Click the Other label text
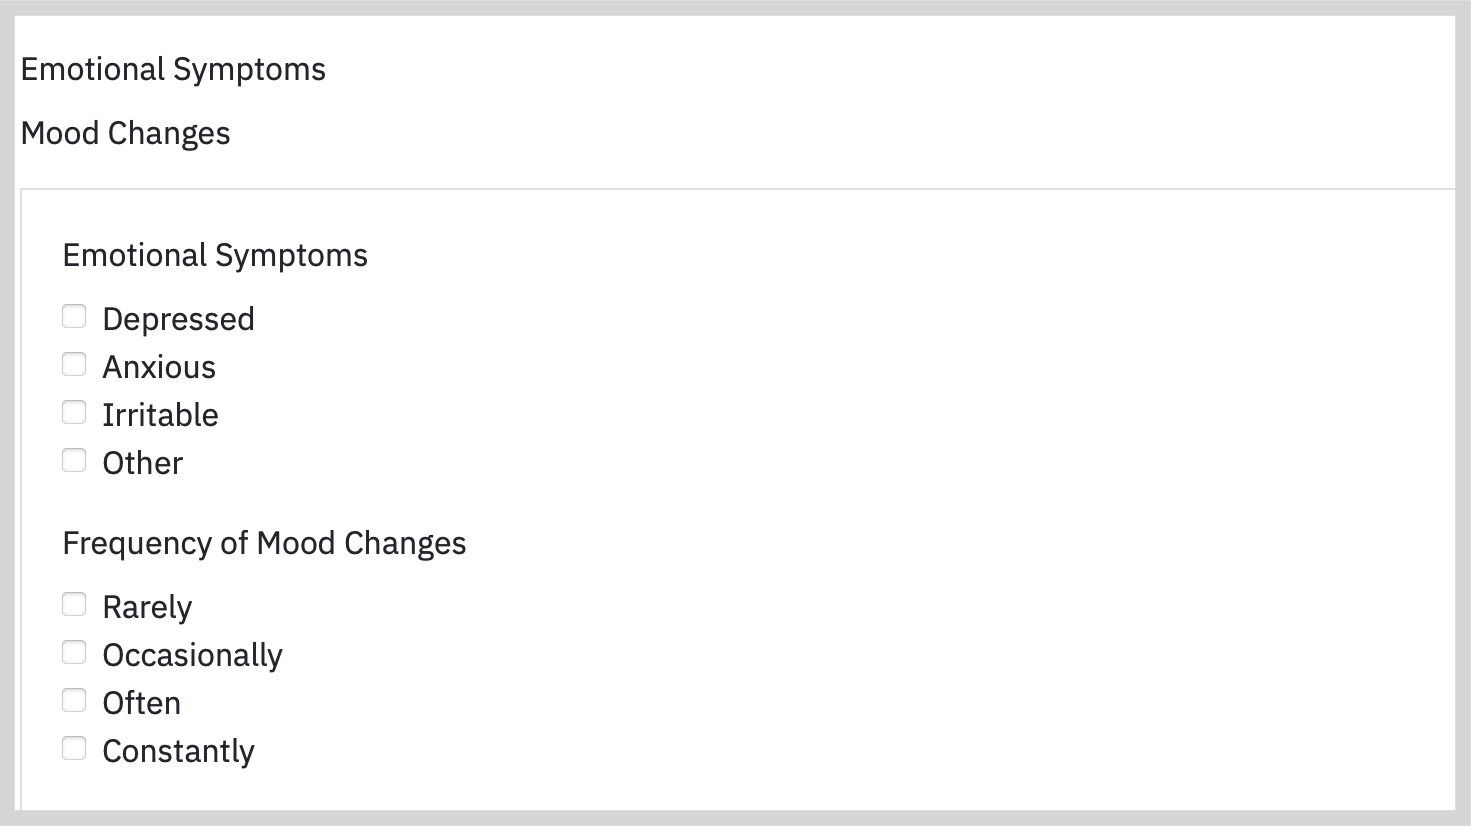The width and height of the screenshot is (1471, 826). [143, 463]
